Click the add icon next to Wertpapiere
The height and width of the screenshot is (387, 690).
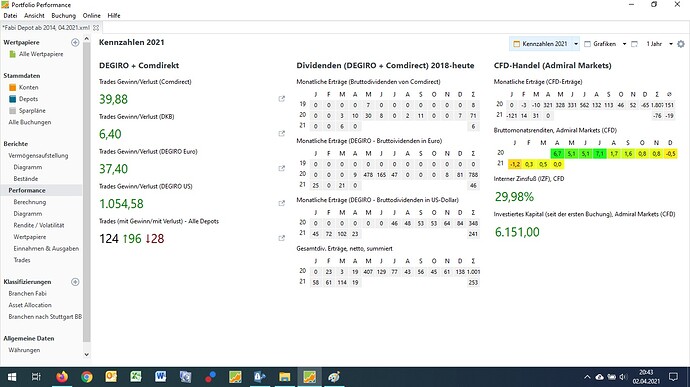tap(75, 42)
